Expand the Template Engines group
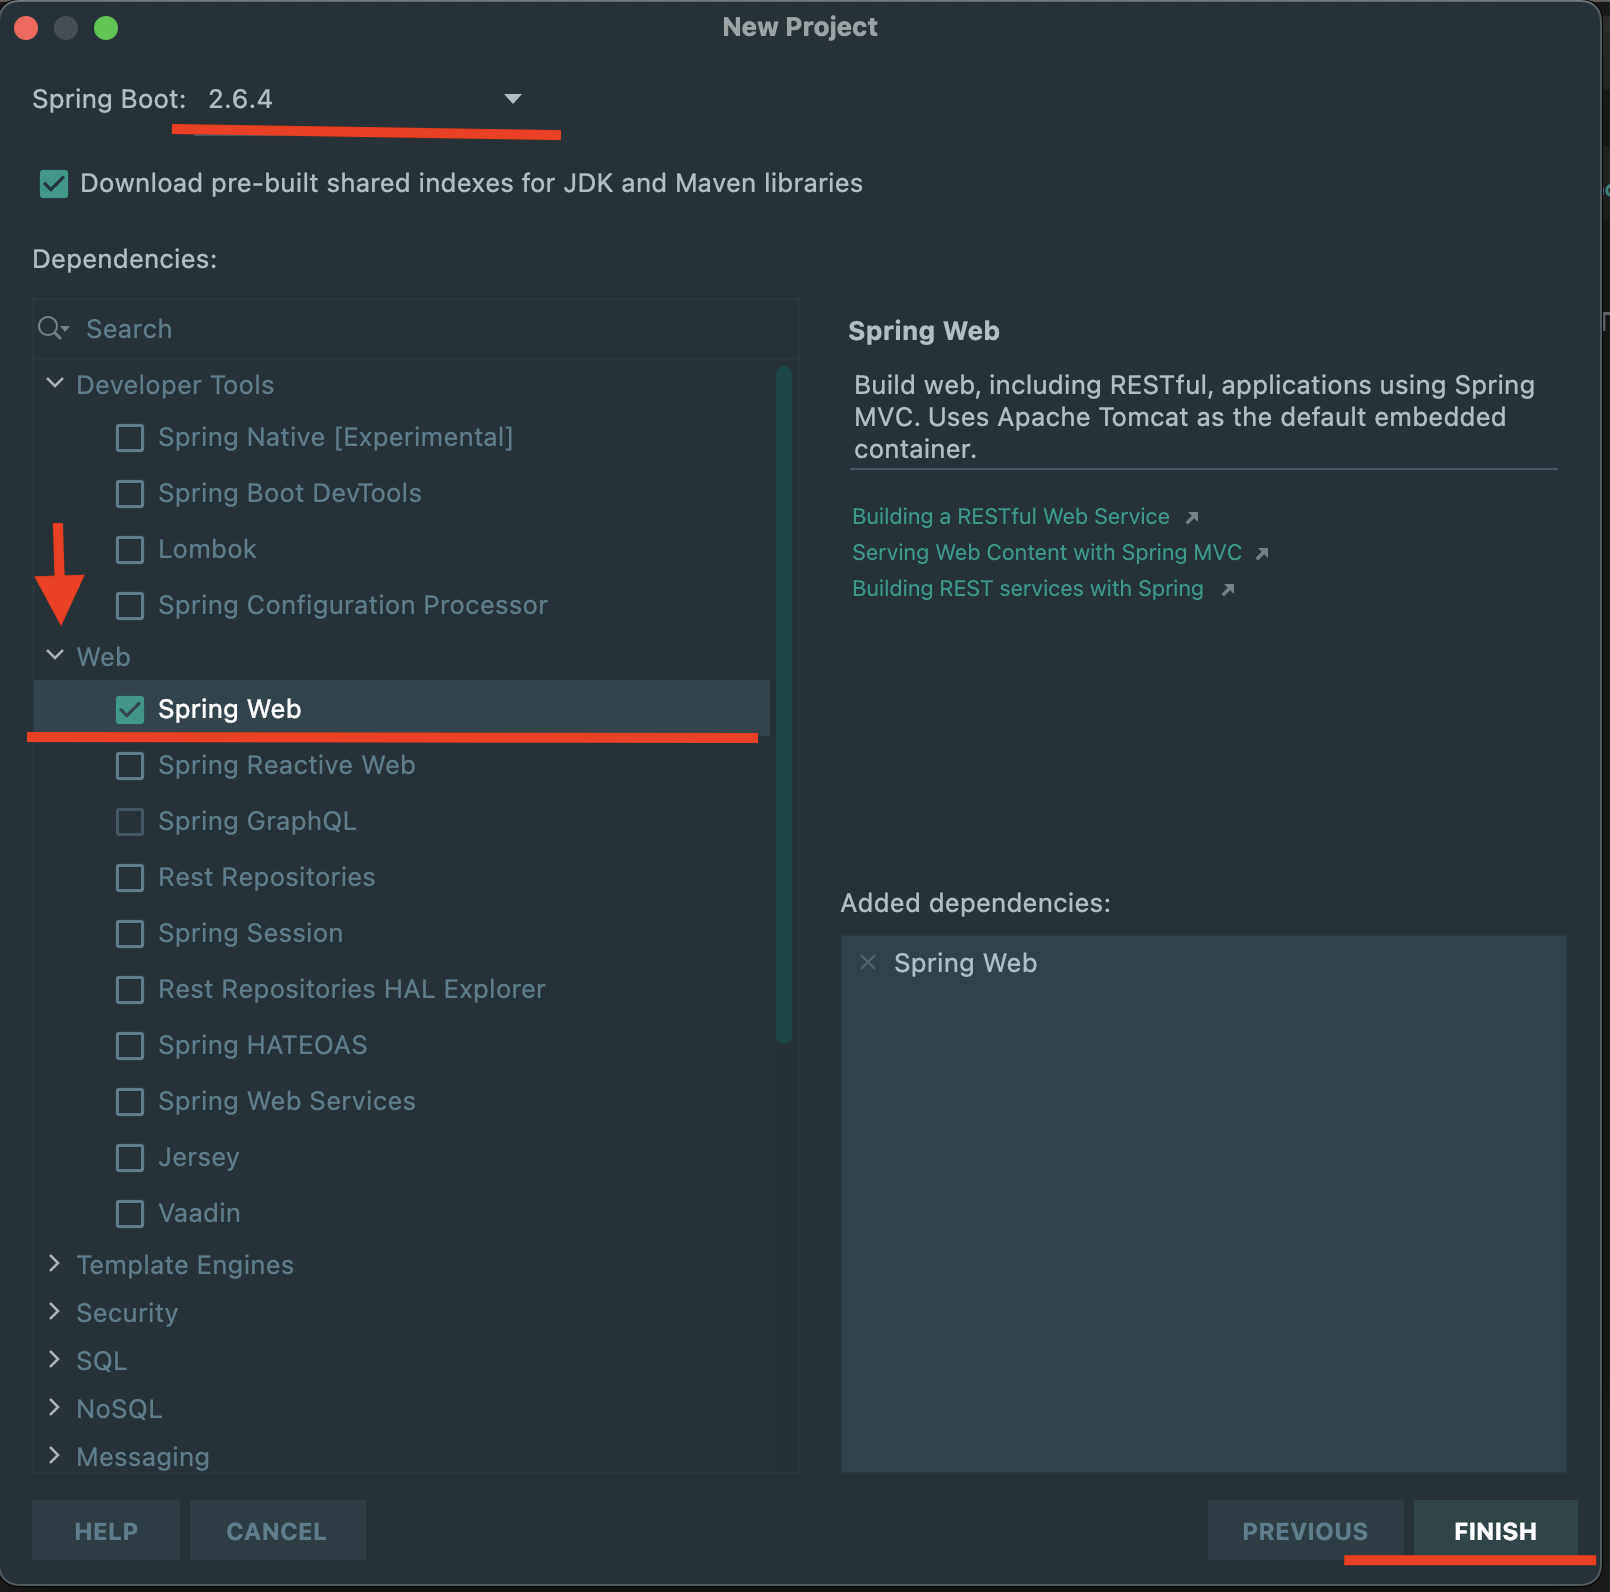This screenshot has width=1610, height=1592. [x=55, y=1264]
